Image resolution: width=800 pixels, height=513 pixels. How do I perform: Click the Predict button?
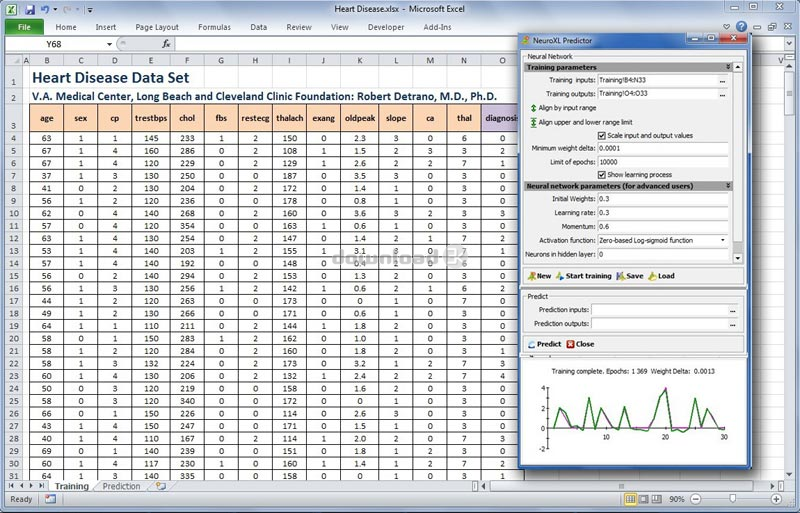click(544, 345)
